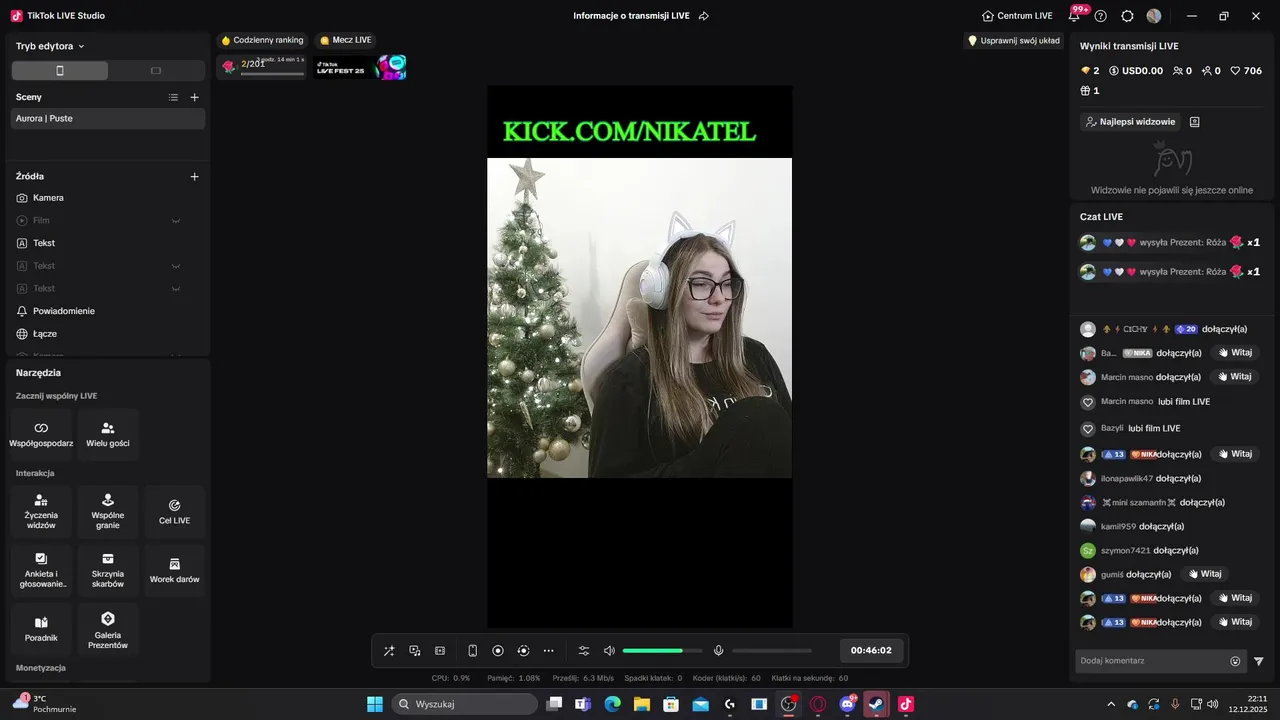
Task: Select landscape layout mode
Action: (x=156, y=71)
